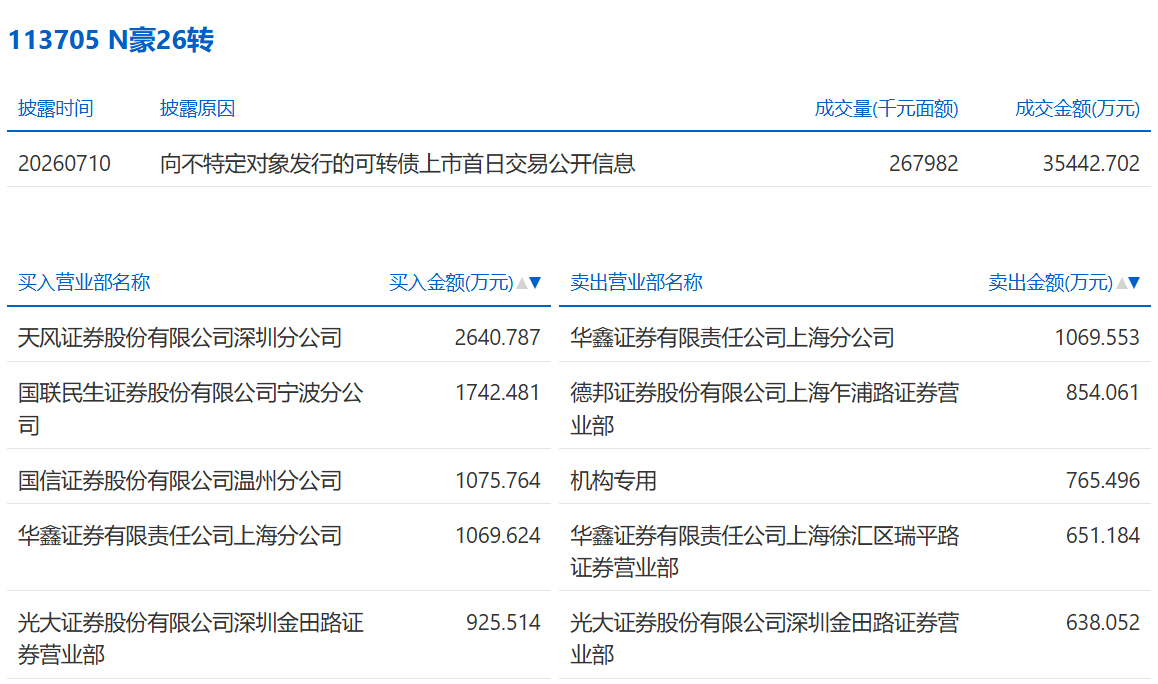Select the turnover amount 35442.702
Image resolution: width=1158 pixels, height=684 pixels.
(1091, 163)
